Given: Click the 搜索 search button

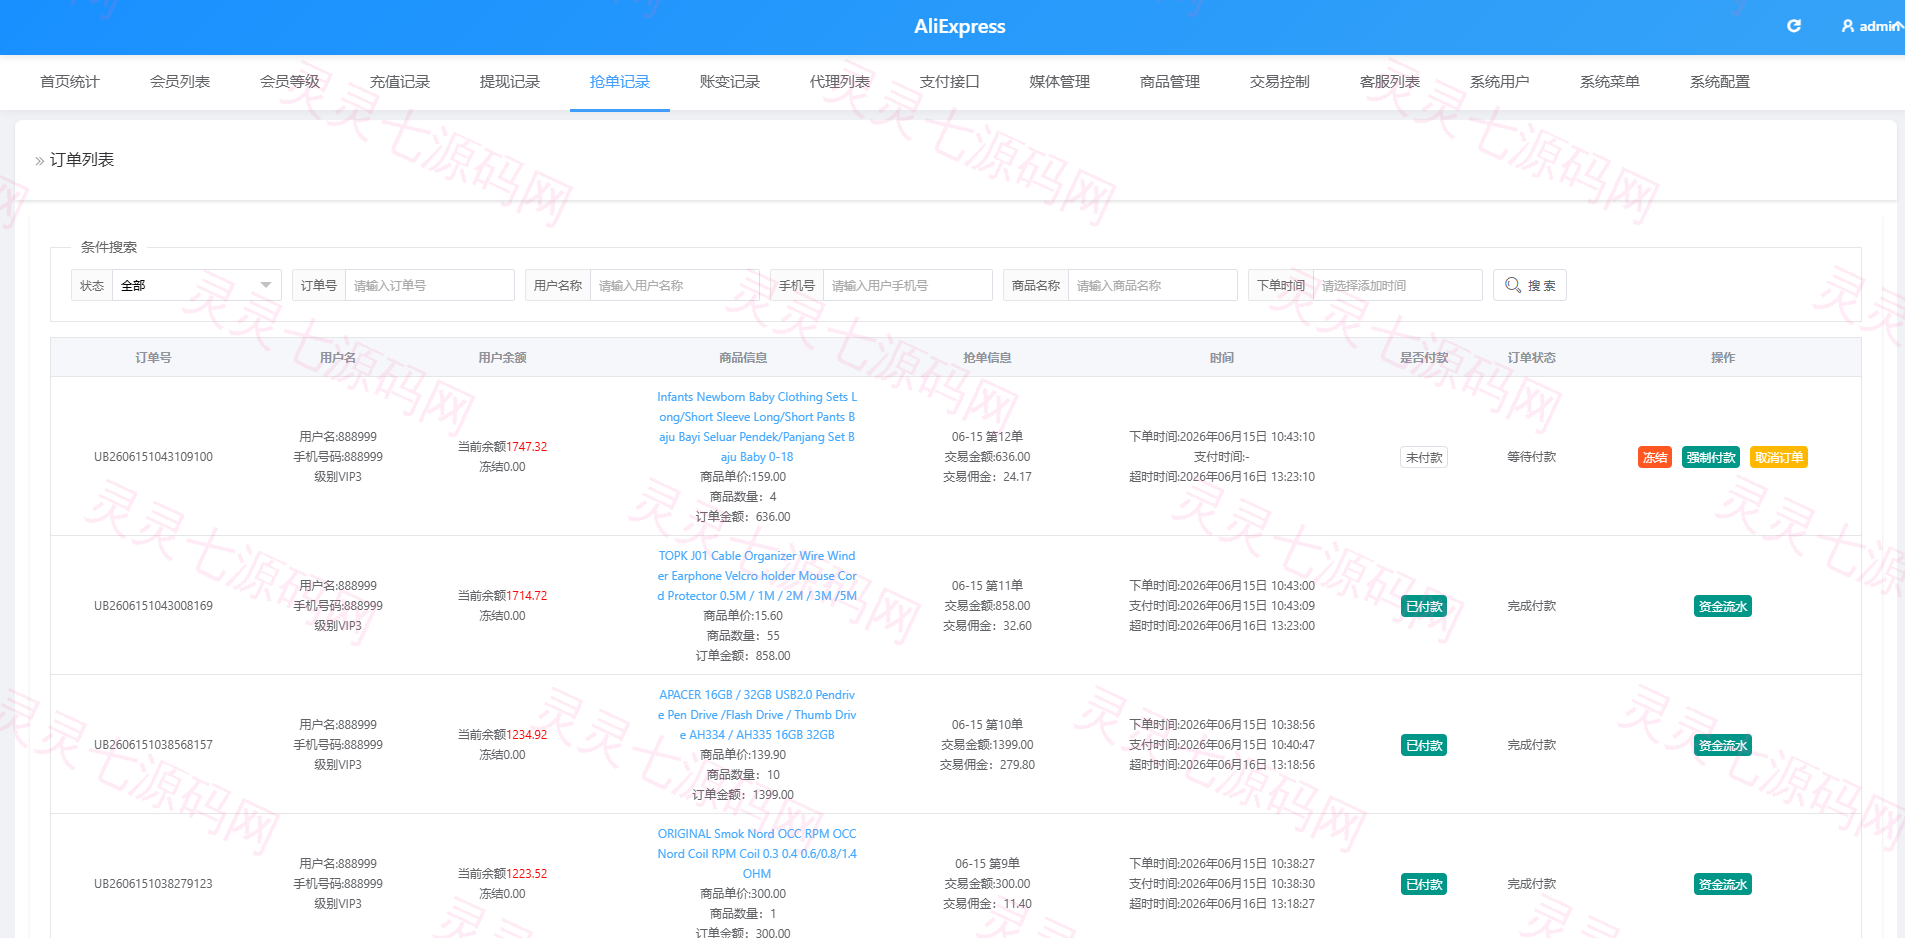Looking at the screenshot, I should (1530, 285).
